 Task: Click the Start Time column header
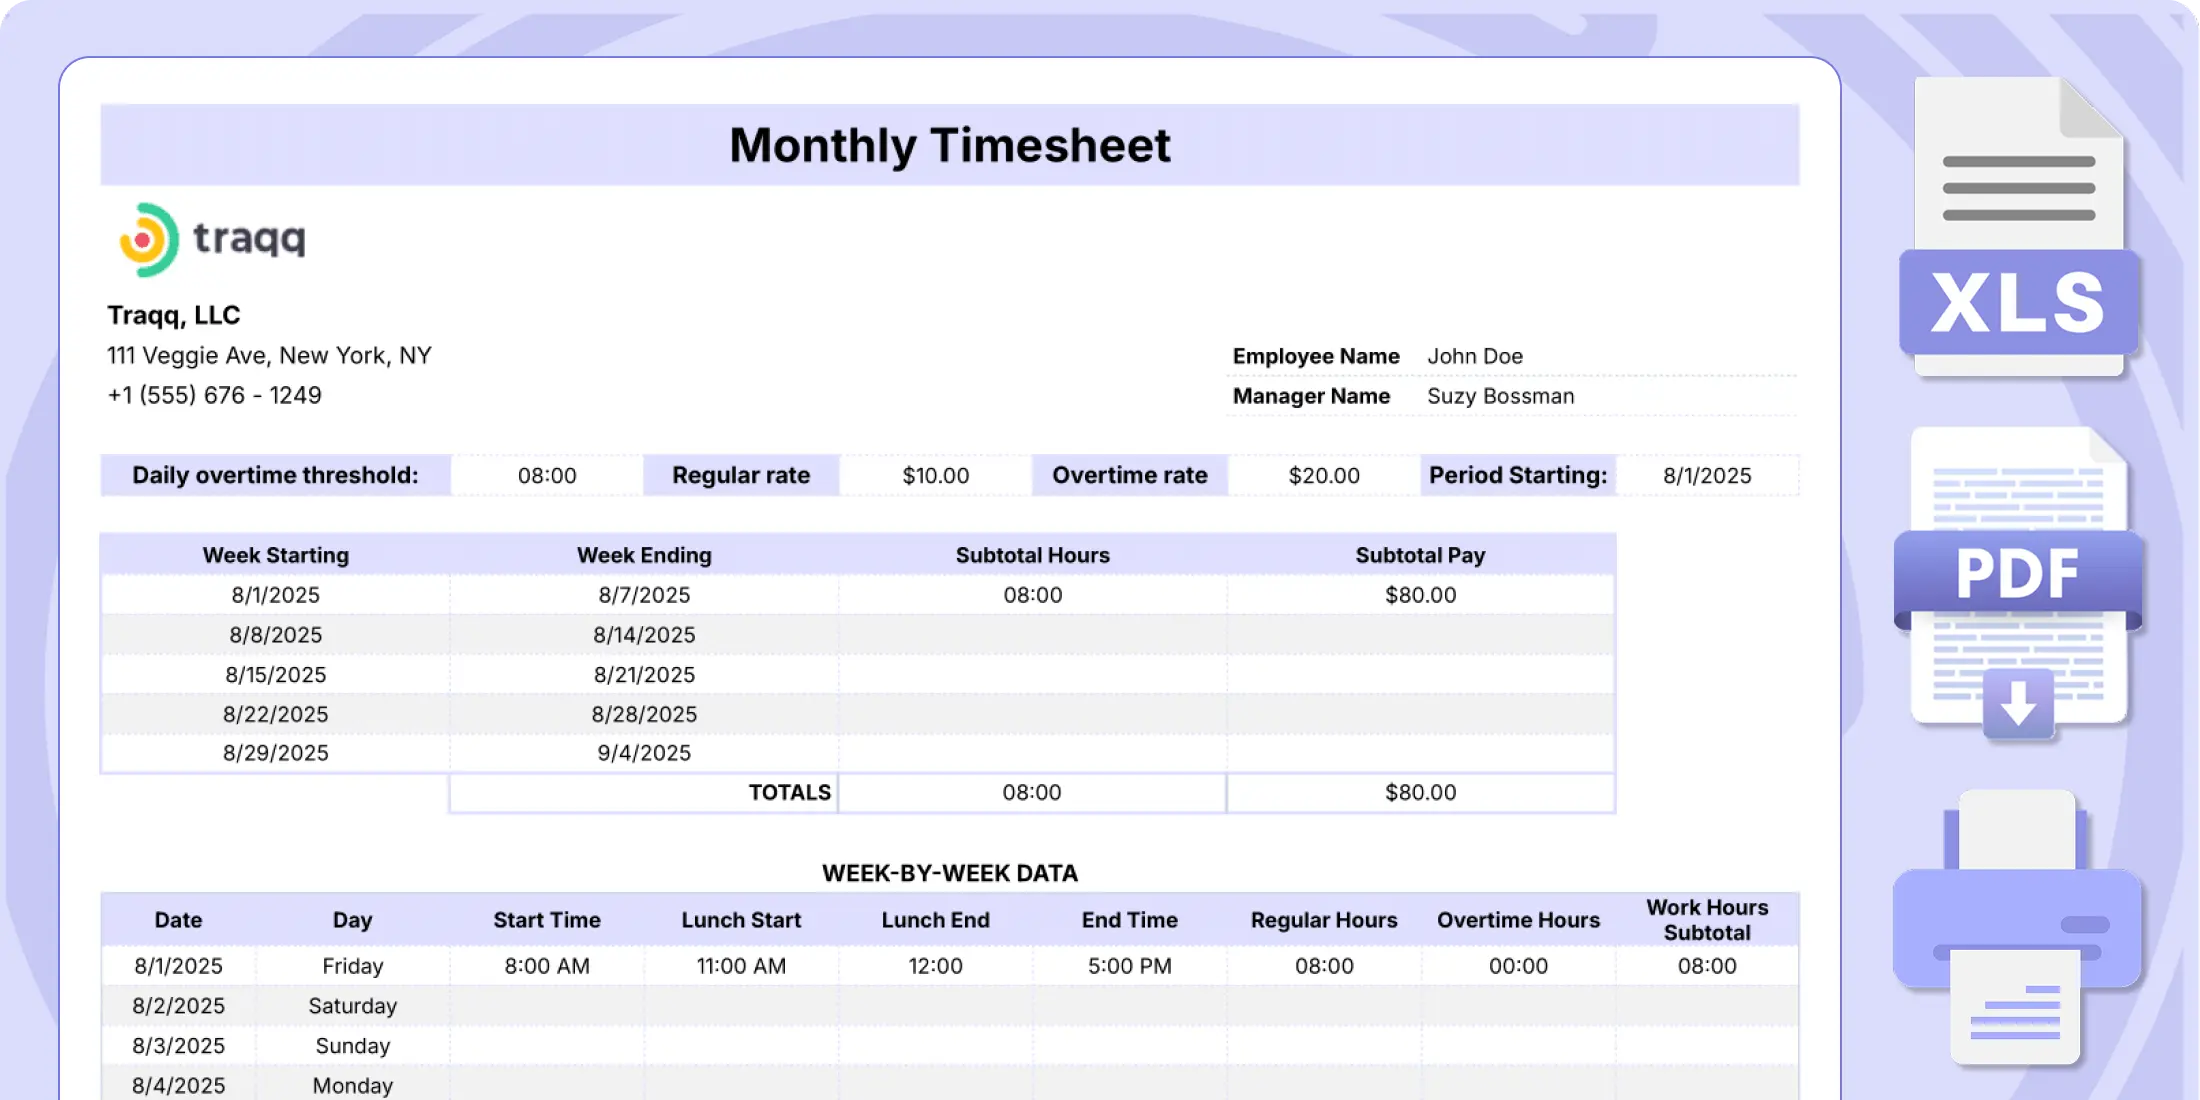[547, 920]
